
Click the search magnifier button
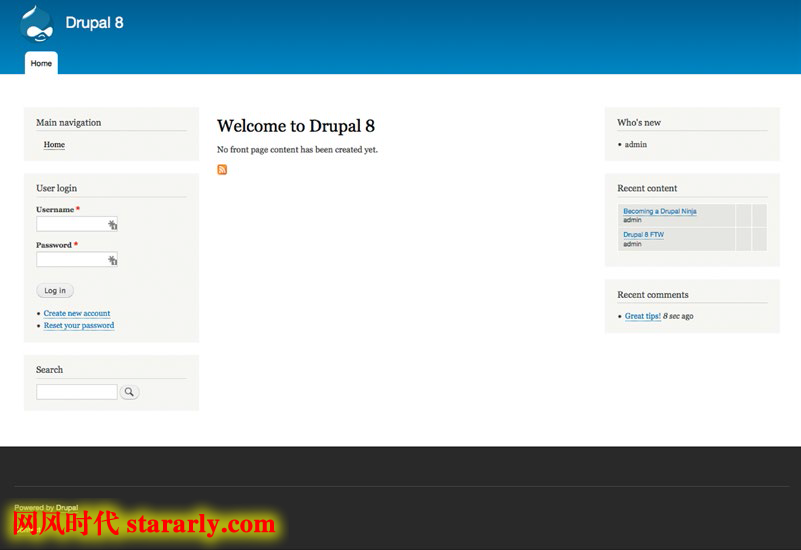129,392
